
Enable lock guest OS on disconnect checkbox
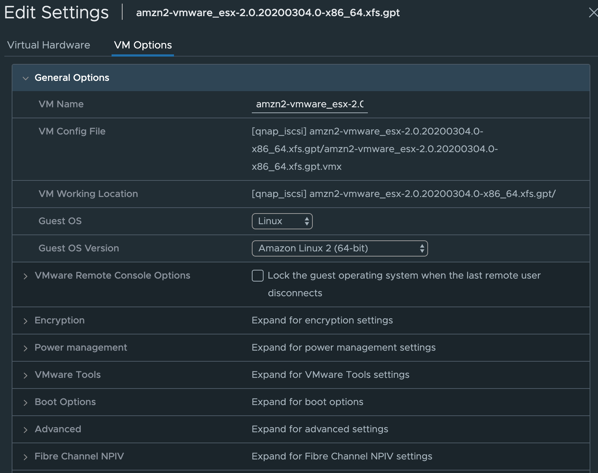[257, 276]
